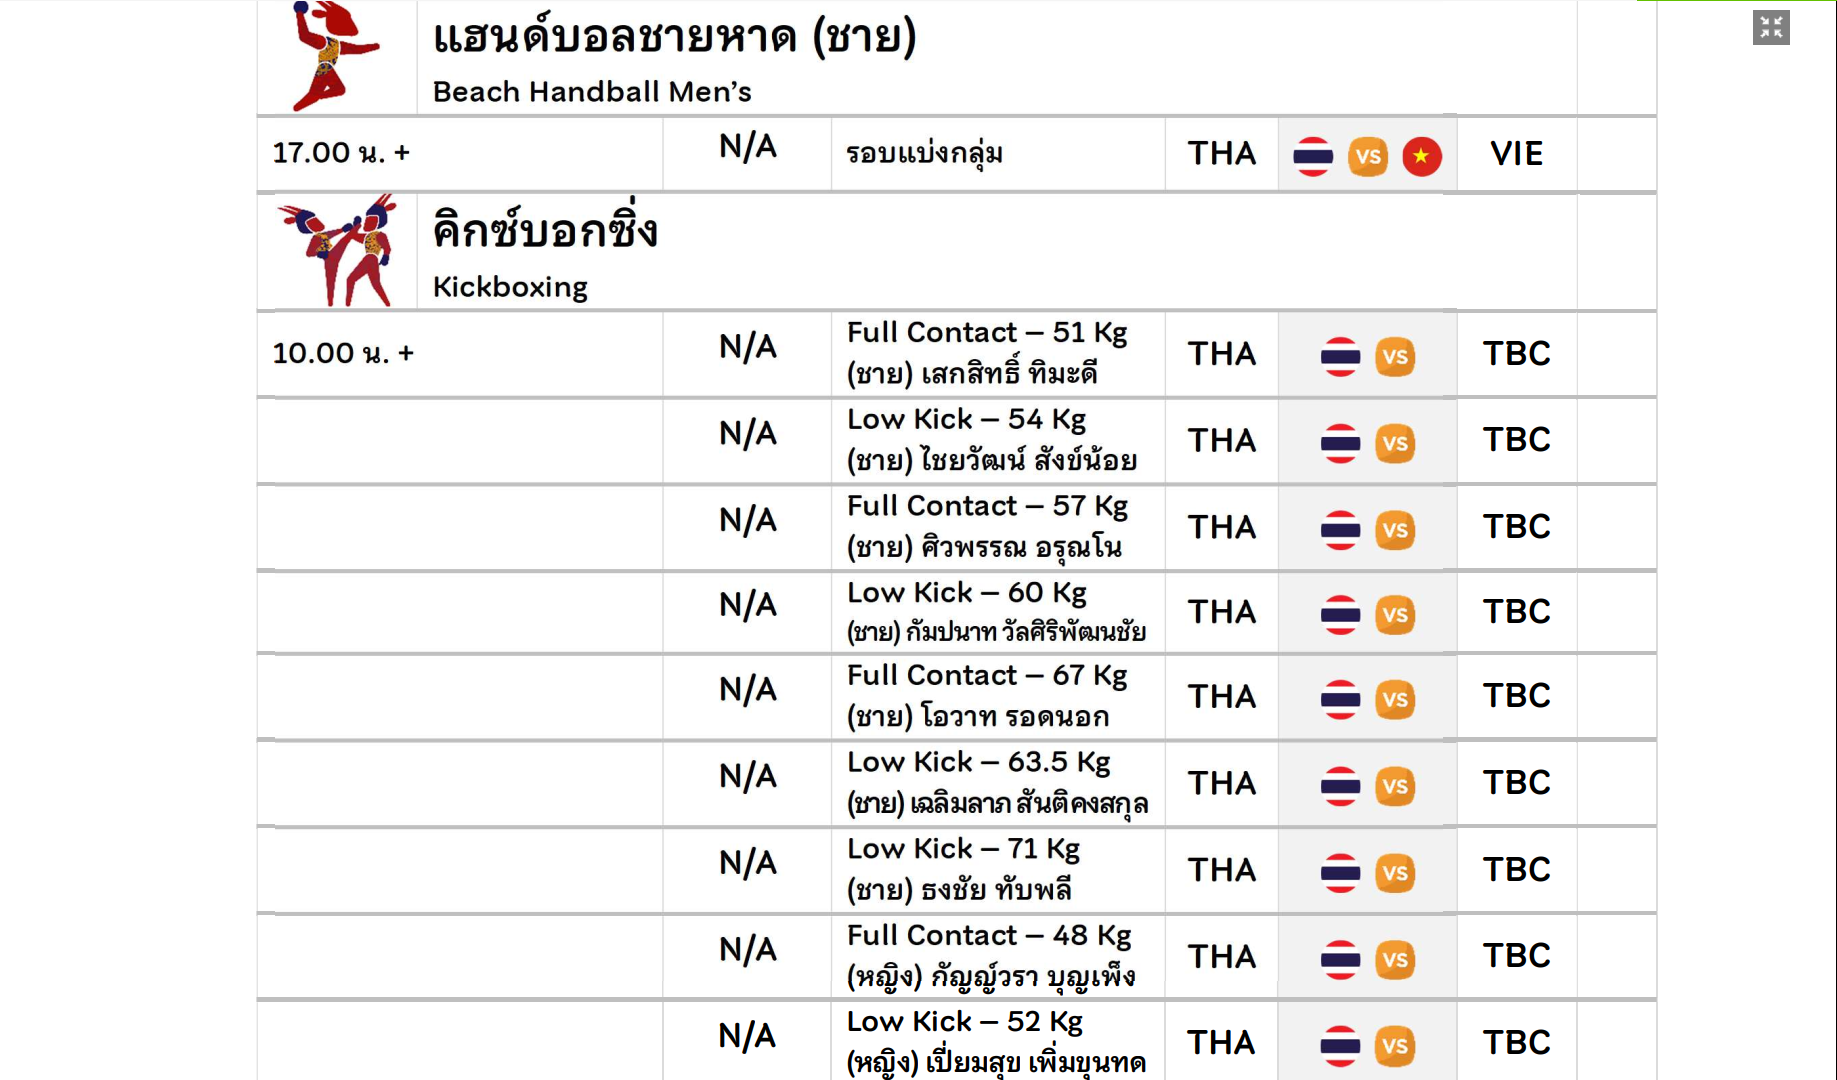Click Thailand flag in Full Contact 57 Kg row
This screenshot has width=1837, height=1080.
click(1340, 529)
